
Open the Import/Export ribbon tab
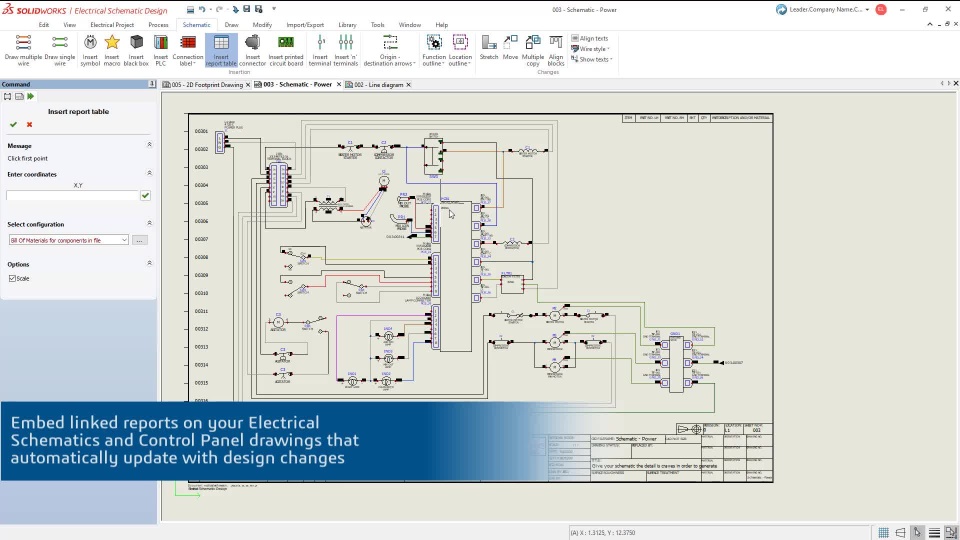coord(305,25)
